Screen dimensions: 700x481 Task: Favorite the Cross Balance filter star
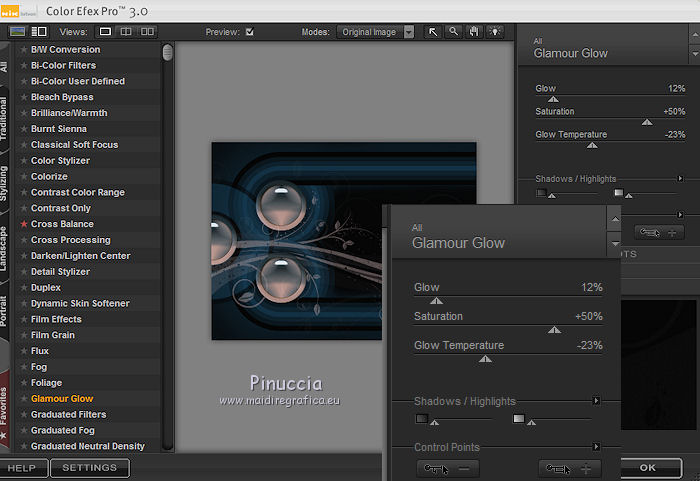[24, 224]
